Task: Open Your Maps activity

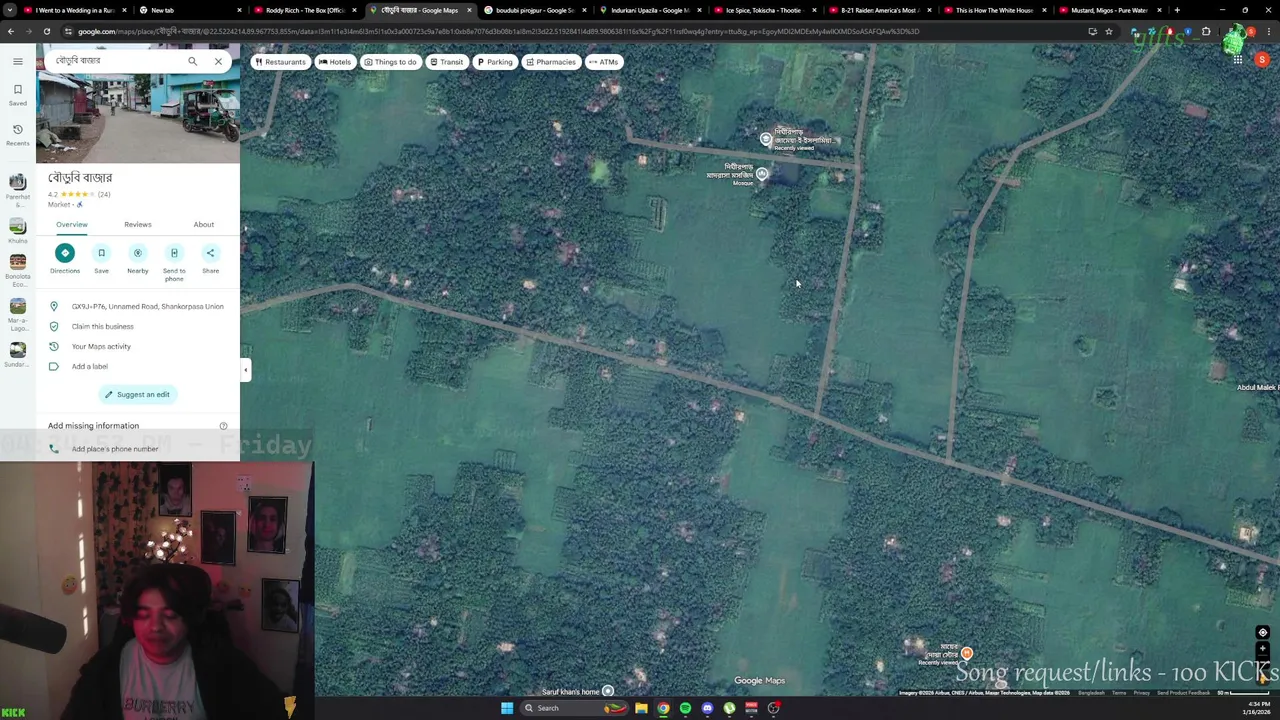Action: pos(138,346)
